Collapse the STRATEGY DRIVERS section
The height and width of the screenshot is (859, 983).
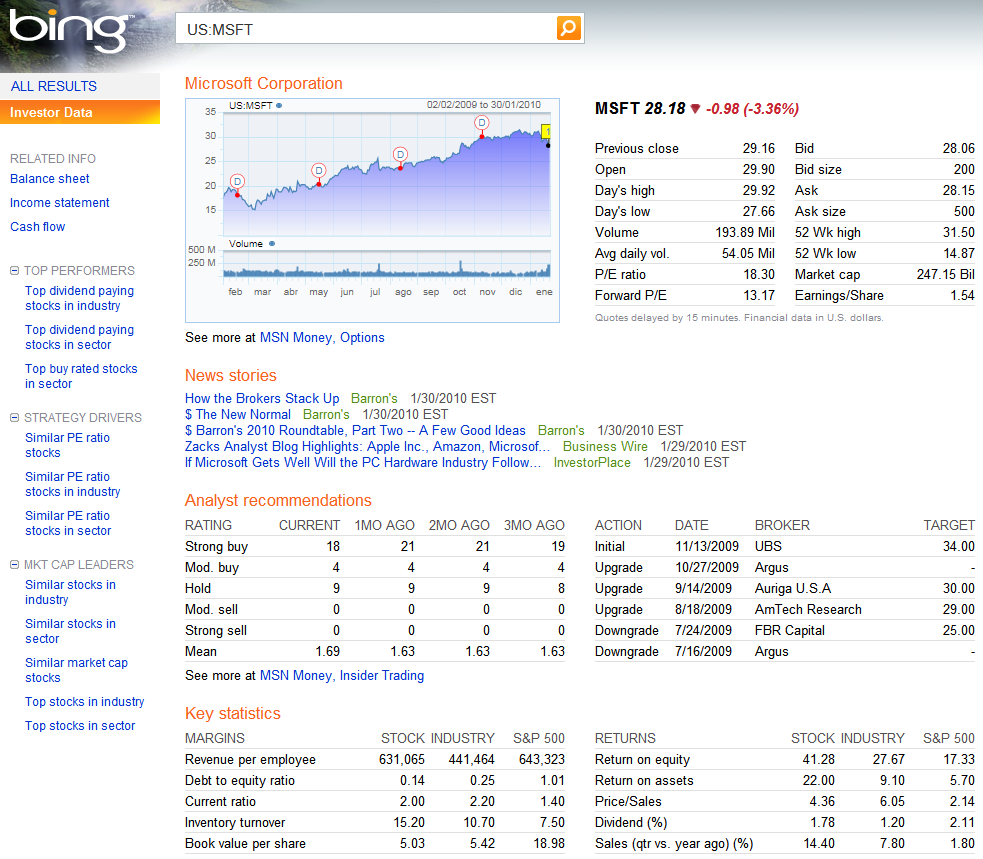pyautogui.click(x=14, y=418)
